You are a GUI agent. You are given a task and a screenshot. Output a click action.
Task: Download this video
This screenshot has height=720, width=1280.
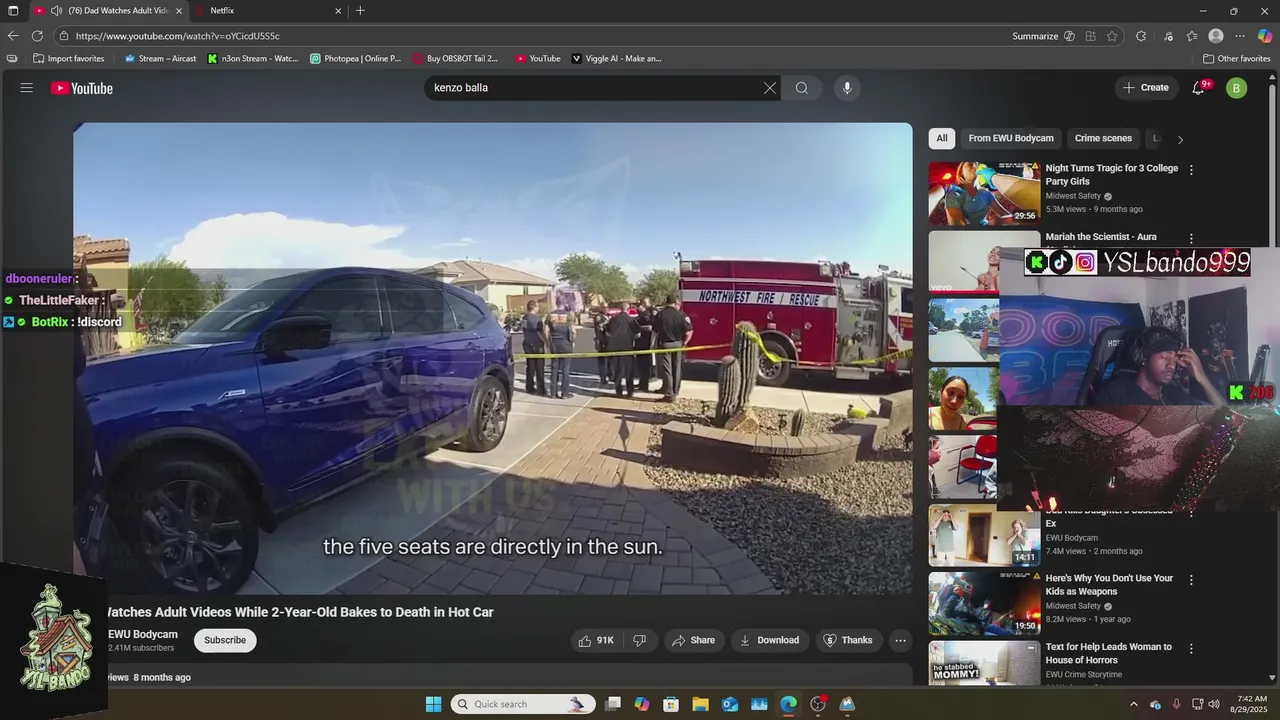pyautogui.click(x=769, y=640)
